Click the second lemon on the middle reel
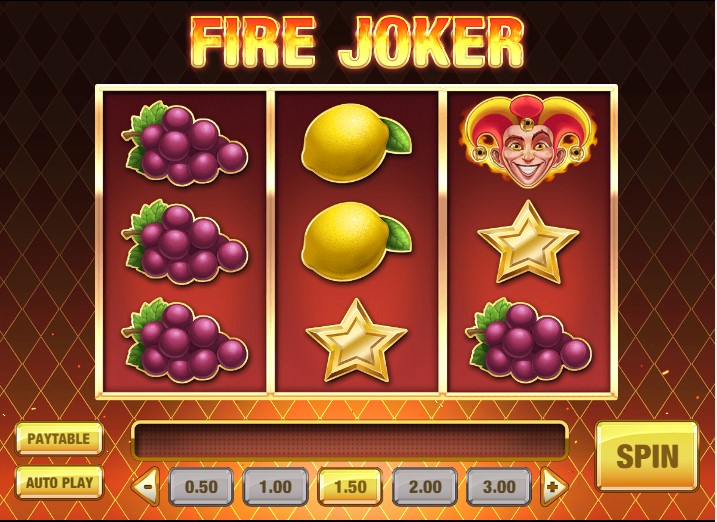Viewport: 717px width, 522px height. (356, 241)
